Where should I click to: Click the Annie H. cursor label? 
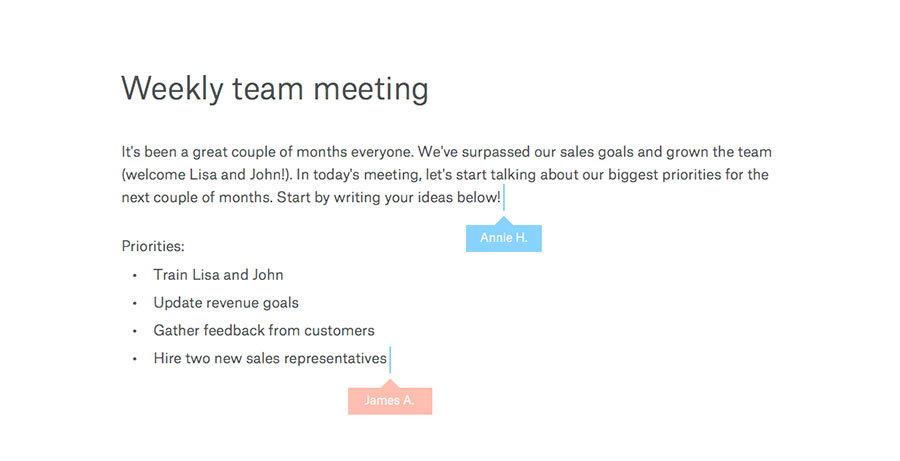(503, 238)
